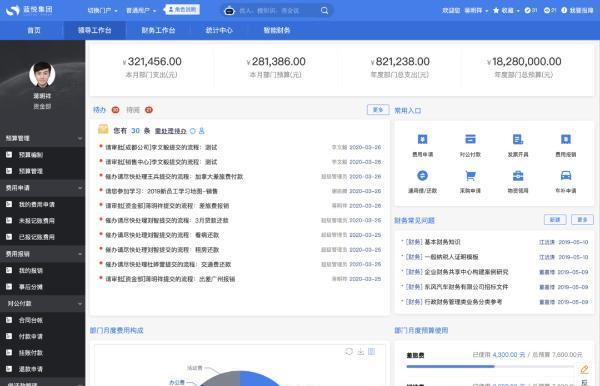The height and width of the screenshot is (386, 600).
Task: Open the 切换门户 dropdown
Action: pos(103,10)
